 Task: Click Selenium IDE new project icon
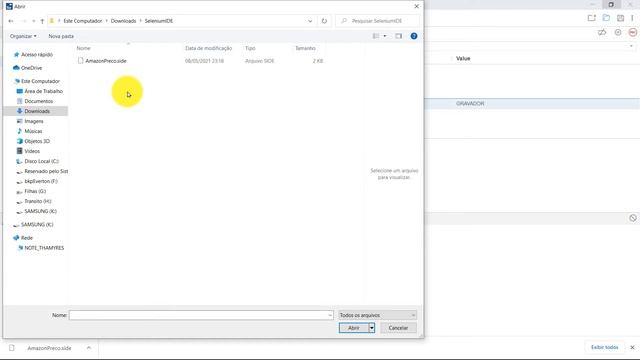pos(591,18)
